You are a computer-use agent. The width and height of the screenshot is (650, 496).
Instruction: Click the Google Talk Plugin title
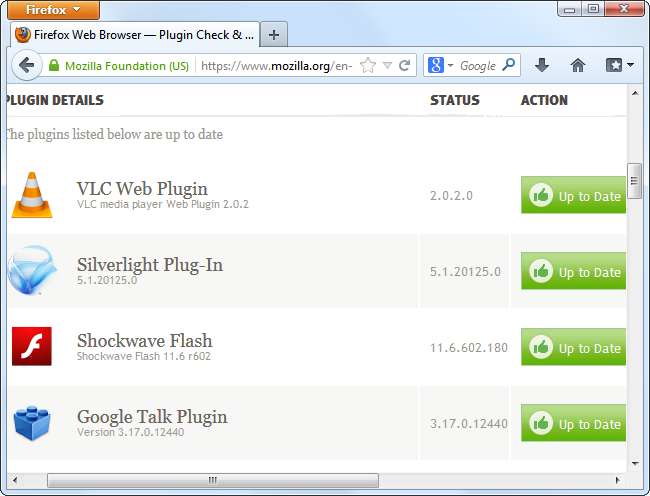(x=152, y=417)
